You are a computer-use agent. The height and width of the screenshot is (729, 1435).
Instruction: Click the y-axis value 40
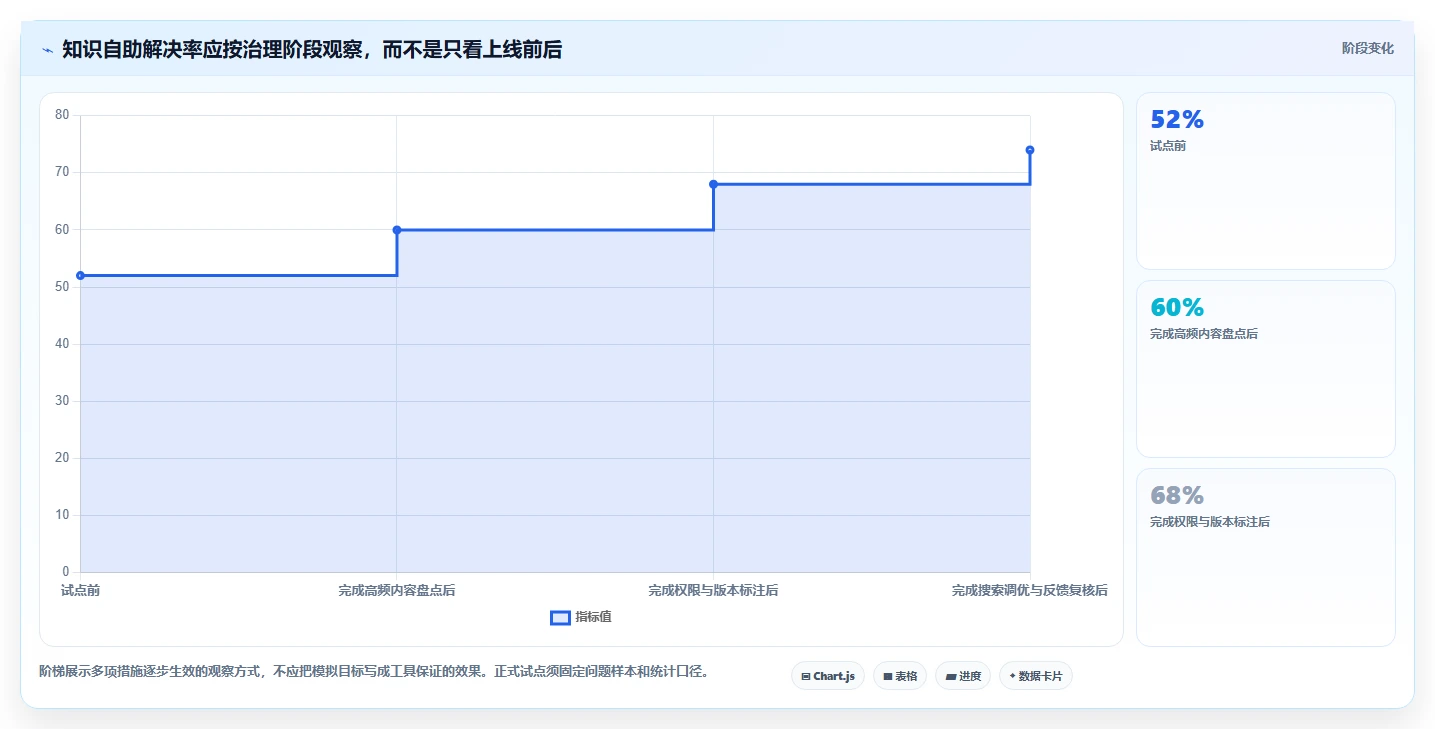click(x=62, y=344)
